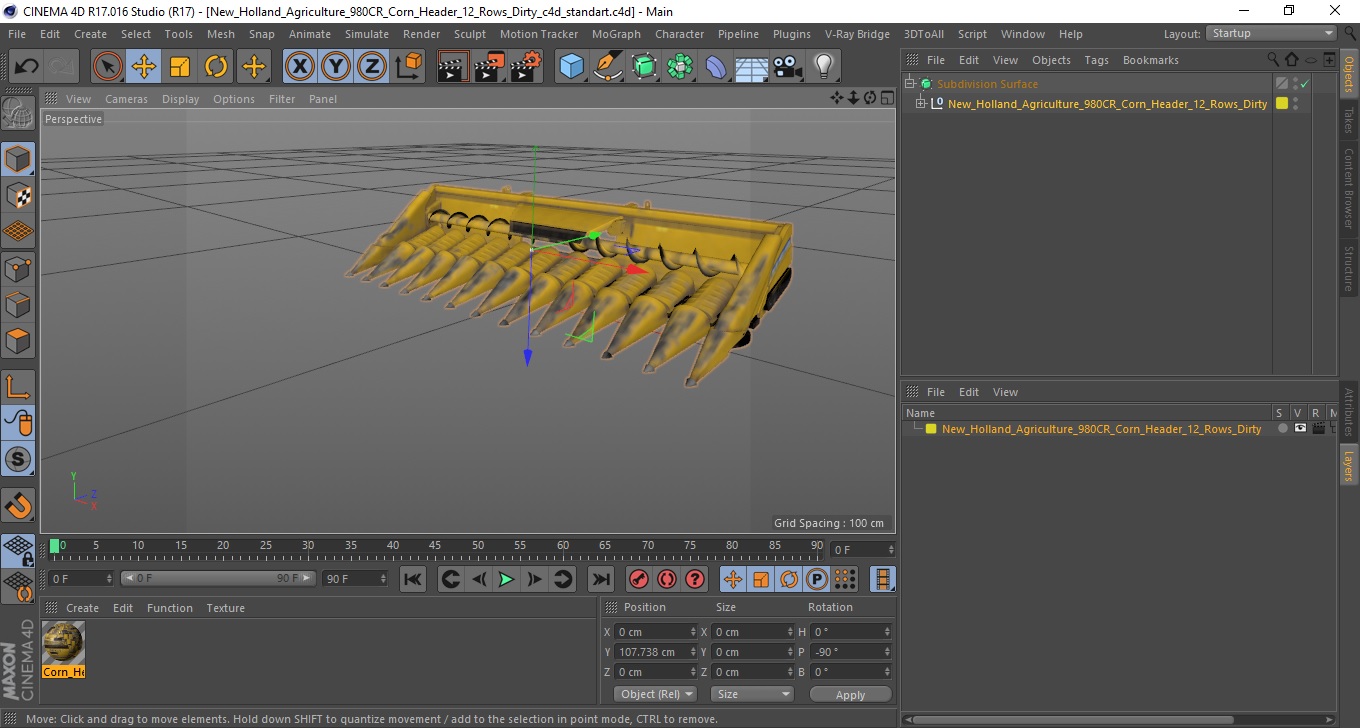This screenshot has height=728, width=1360.
Task: Click the end frame 90 F stepper
Action: click(382, 578)
